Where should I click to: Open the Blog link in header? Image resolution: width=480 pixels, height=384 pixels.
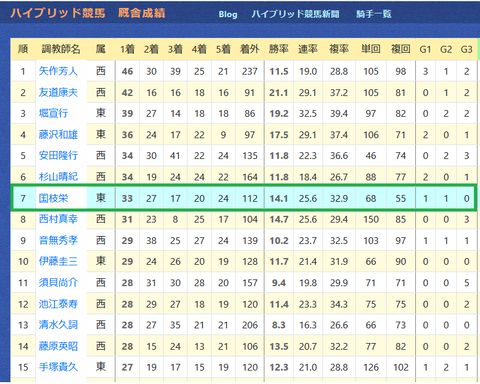pyautogui.click(x=228, y=14)
